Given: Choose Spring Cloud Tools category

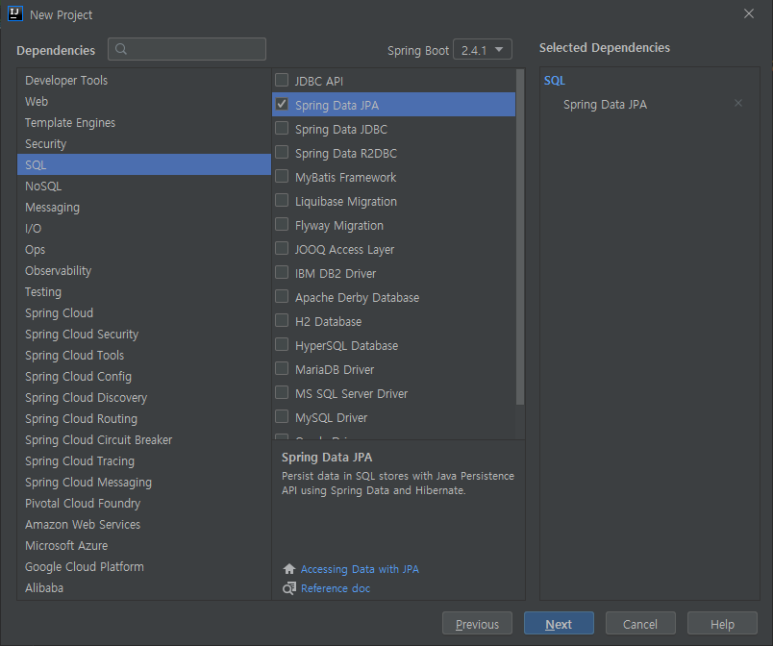Looking at the screenshot, I should point(144,356).
